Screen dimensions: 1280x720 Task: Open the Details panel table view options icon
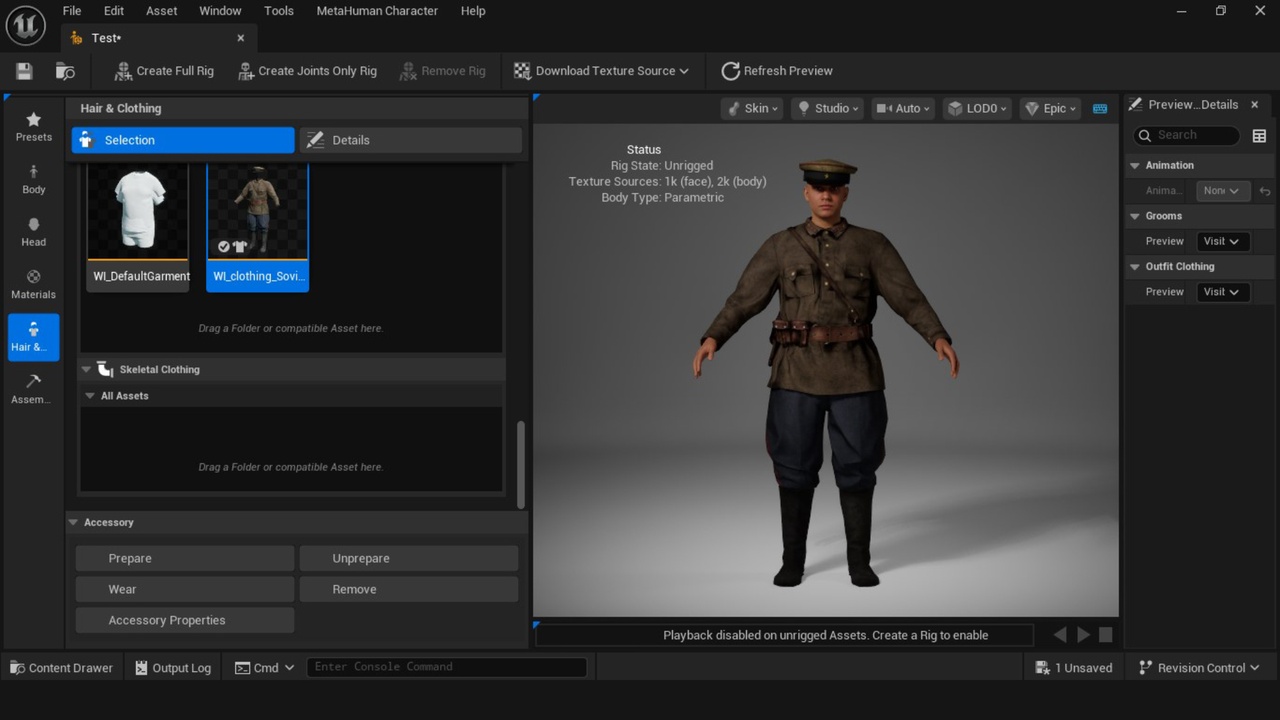[x=1259, y=136]
